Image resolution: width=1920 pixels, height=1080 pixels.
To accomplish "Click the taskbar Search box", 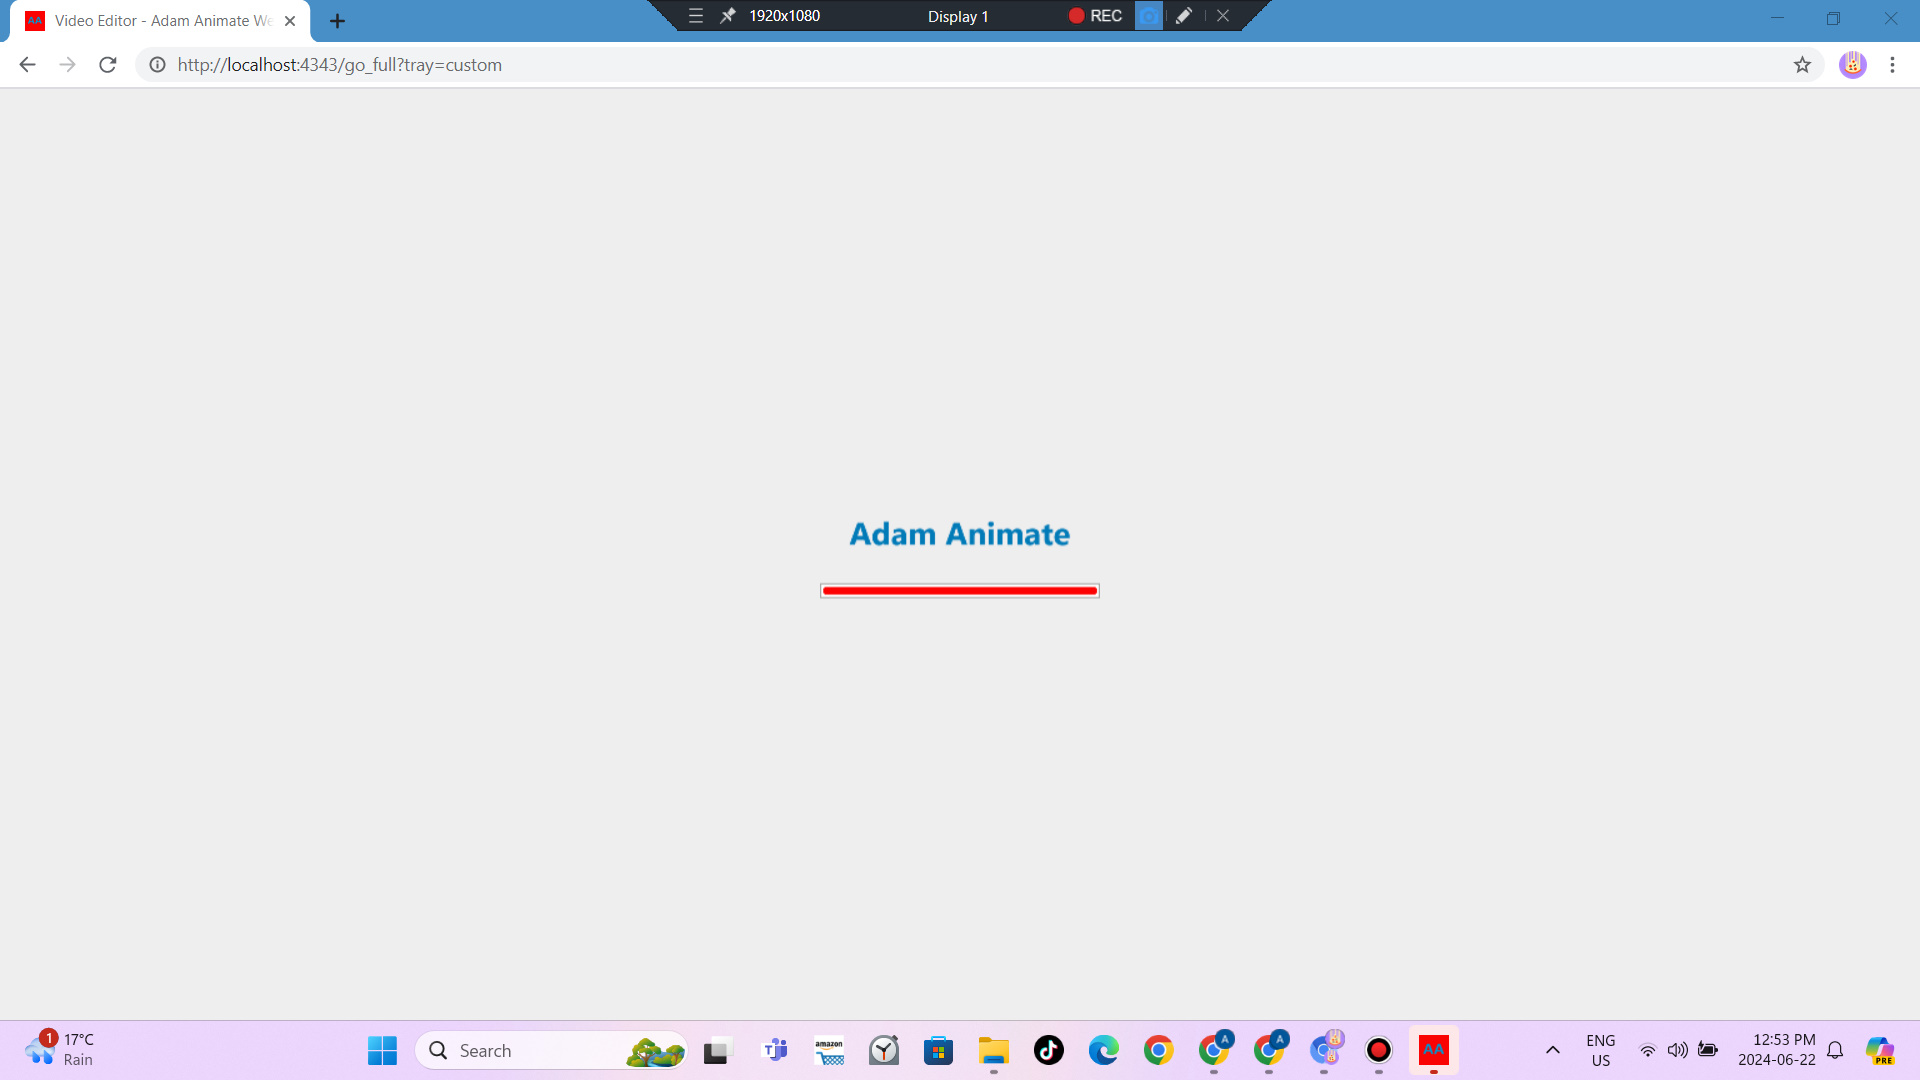I will pos(552,1051).
